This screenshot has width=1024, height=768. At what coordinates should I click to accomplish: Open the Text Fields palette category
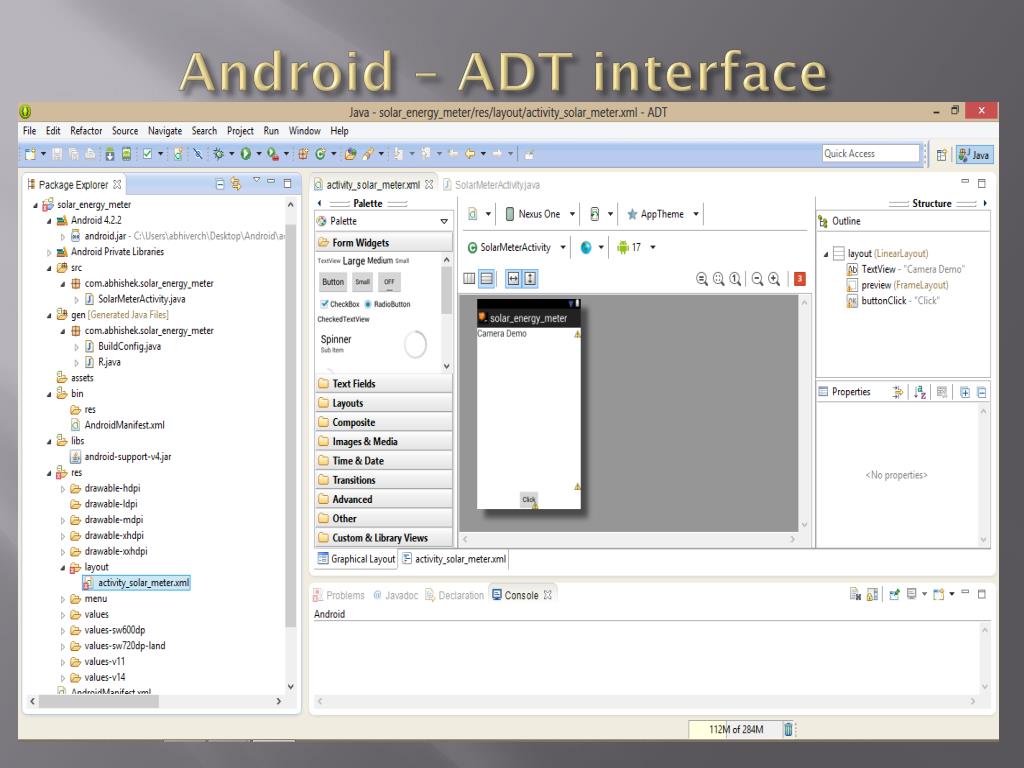click(x=383, y=383)
